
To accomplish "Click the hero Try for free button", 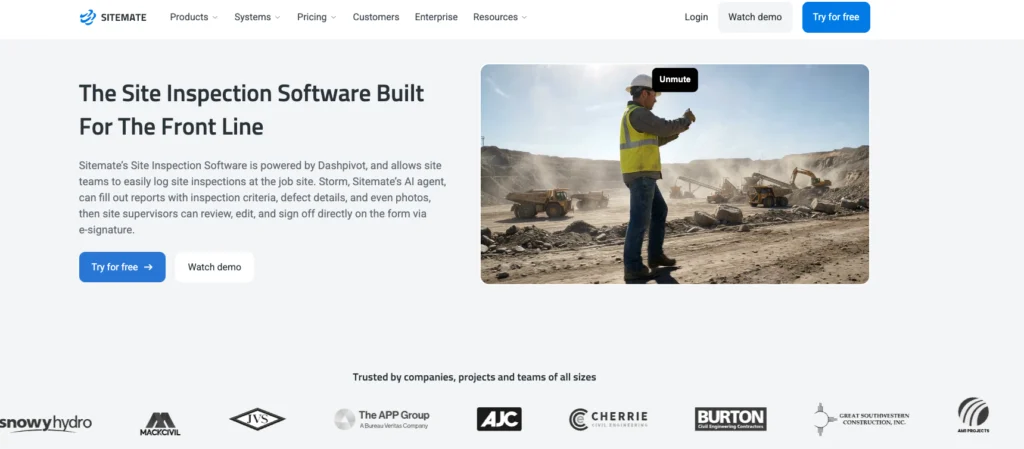I will click(x=122, y=267).
